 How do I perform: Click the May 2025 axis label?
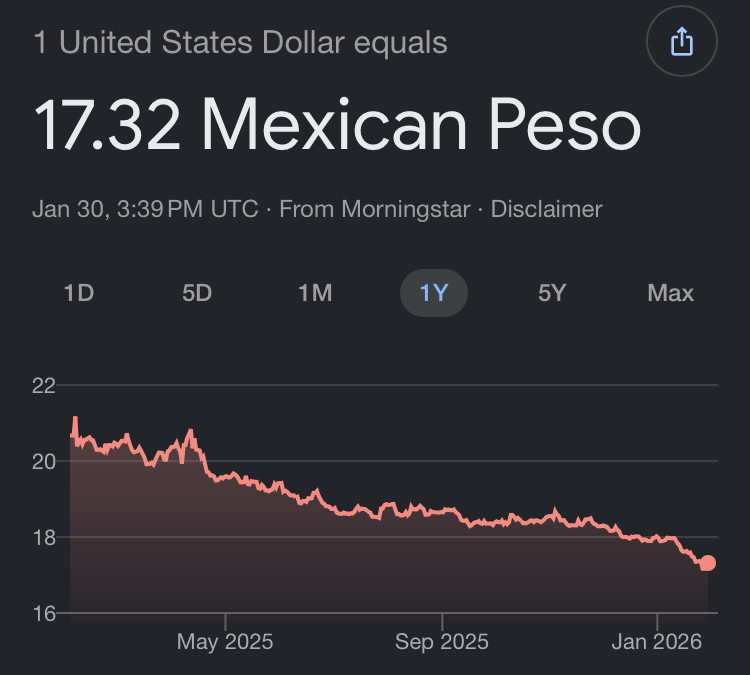(x=225, y=641)
